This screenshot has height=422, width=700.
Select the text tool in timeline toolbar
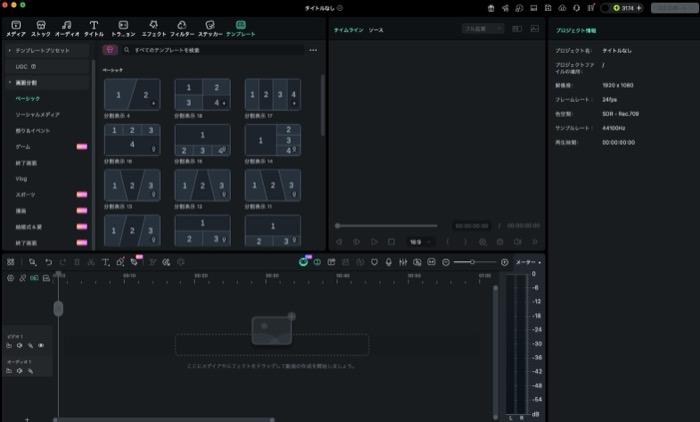105,262
